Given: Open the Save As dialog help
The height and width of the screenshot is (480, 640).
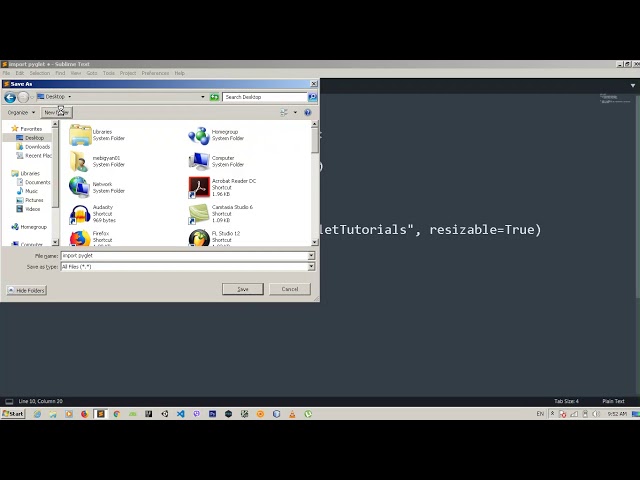Looking at the screenshot, I should 308,112.
